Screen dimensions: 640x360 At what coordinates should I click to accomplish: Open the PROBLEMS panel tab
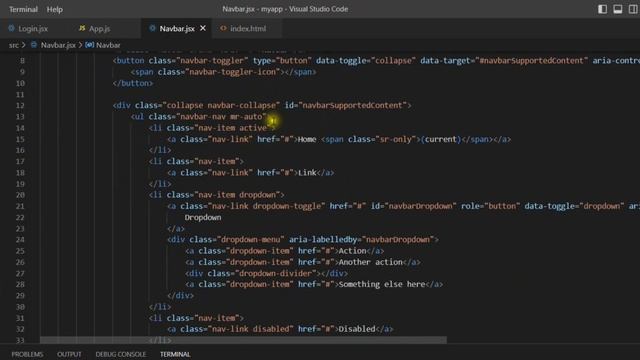pos(27,354)
